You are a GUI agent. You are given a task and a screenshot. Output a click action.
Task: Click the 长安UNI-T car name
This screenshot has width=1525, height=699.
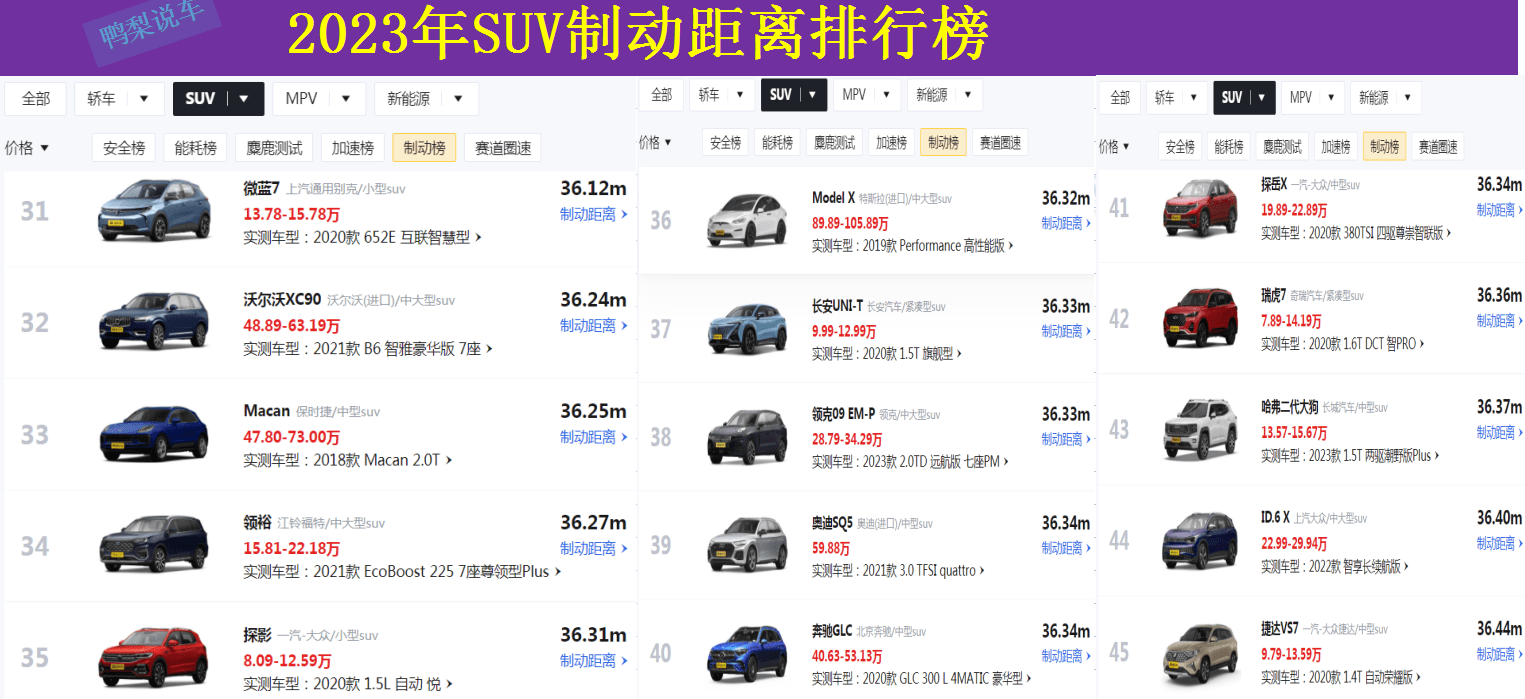tap(837, 306)
